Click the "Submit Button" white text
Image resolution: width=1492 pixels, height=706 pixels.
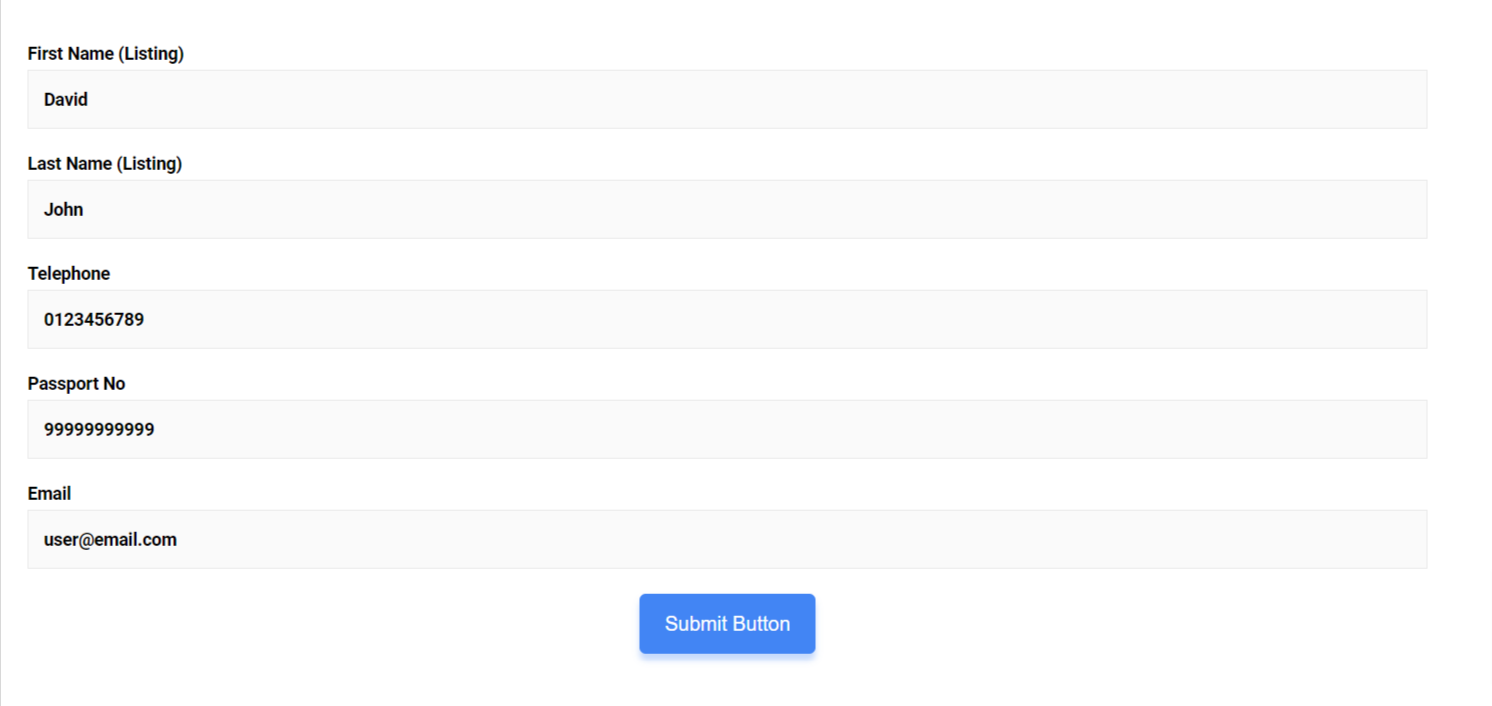[727, 624]
